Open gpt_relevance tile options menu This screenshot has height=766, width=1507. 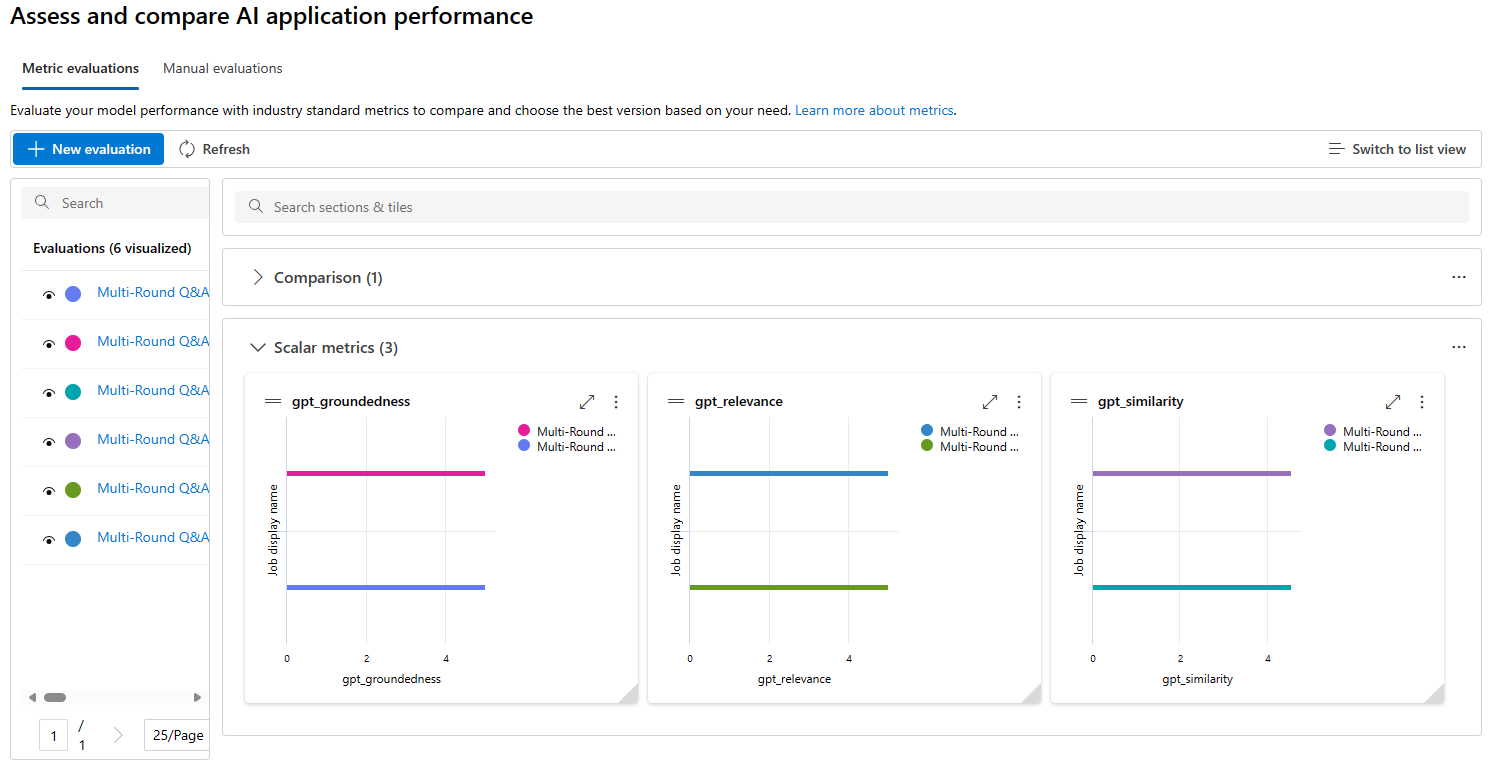pos(1019,402)
